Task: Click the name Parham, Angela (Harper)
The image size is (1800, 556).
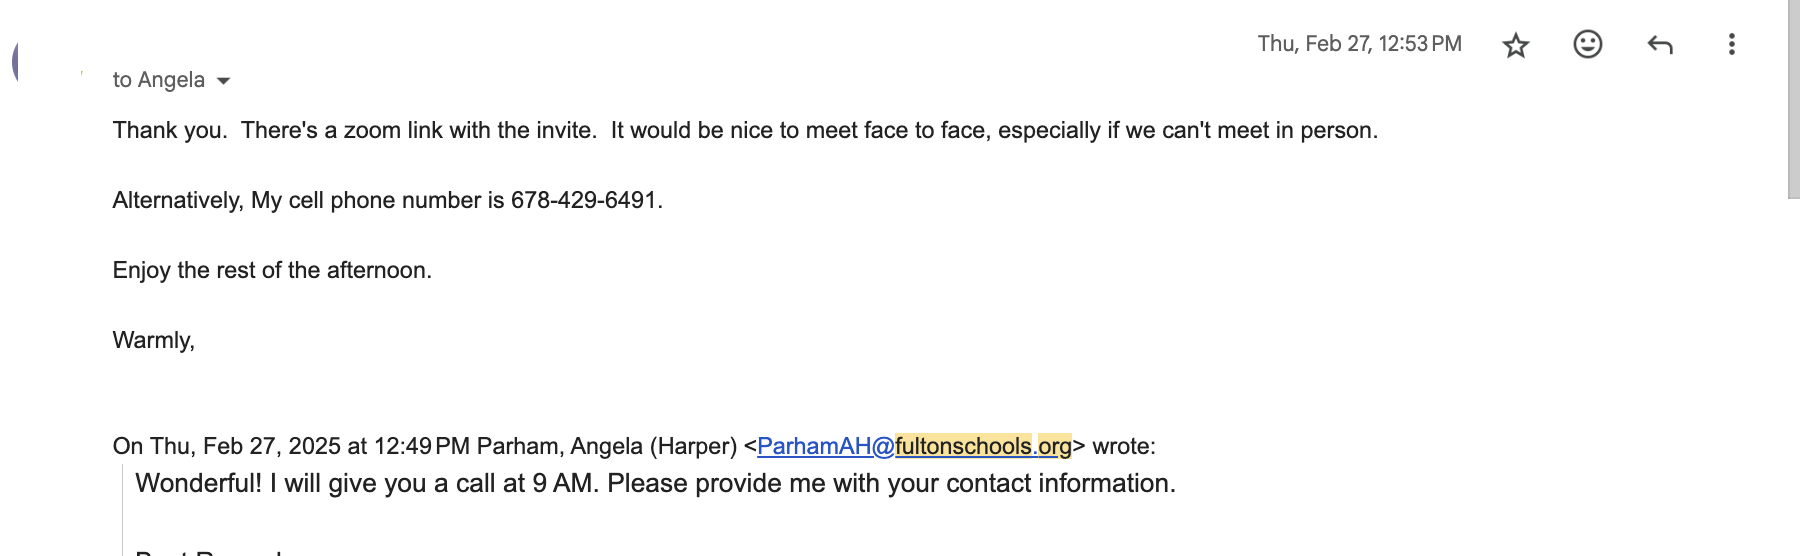Action: tap(607, 446)
